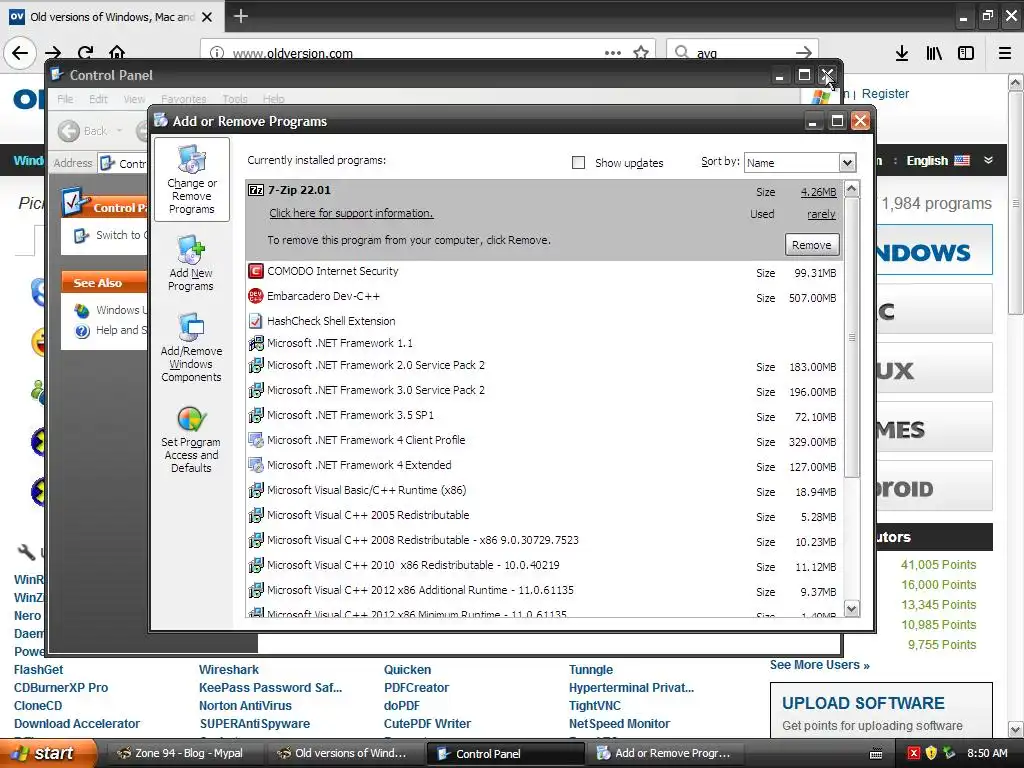Click the HashCheck Shell Extension icon
1024x768 pixels.
[x=256, y=321]
